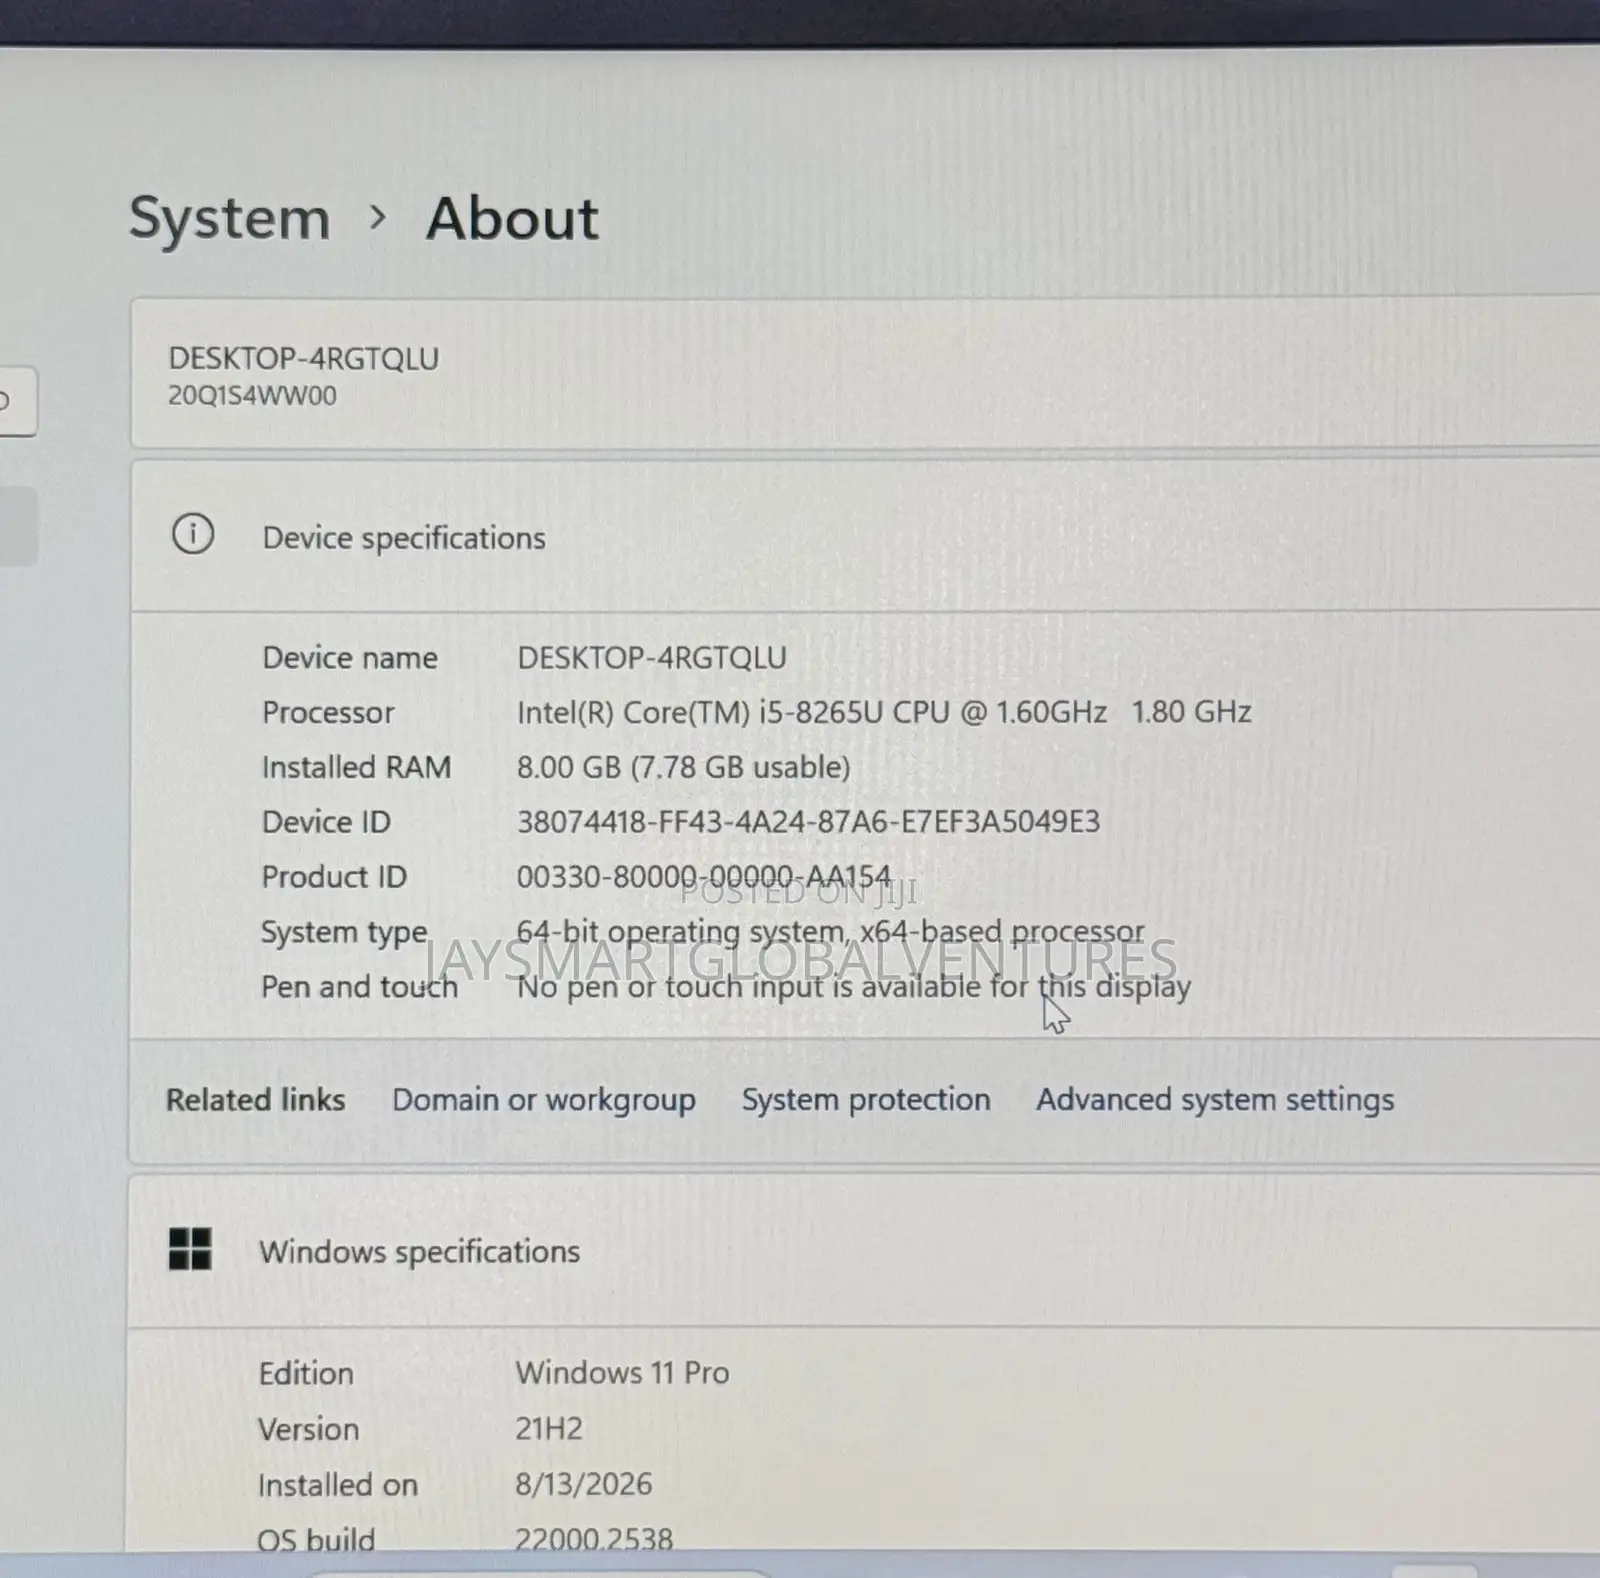The image size is (1600, 1578).
Task: Click the Pen and touch label
Action: tap(359, 987)
